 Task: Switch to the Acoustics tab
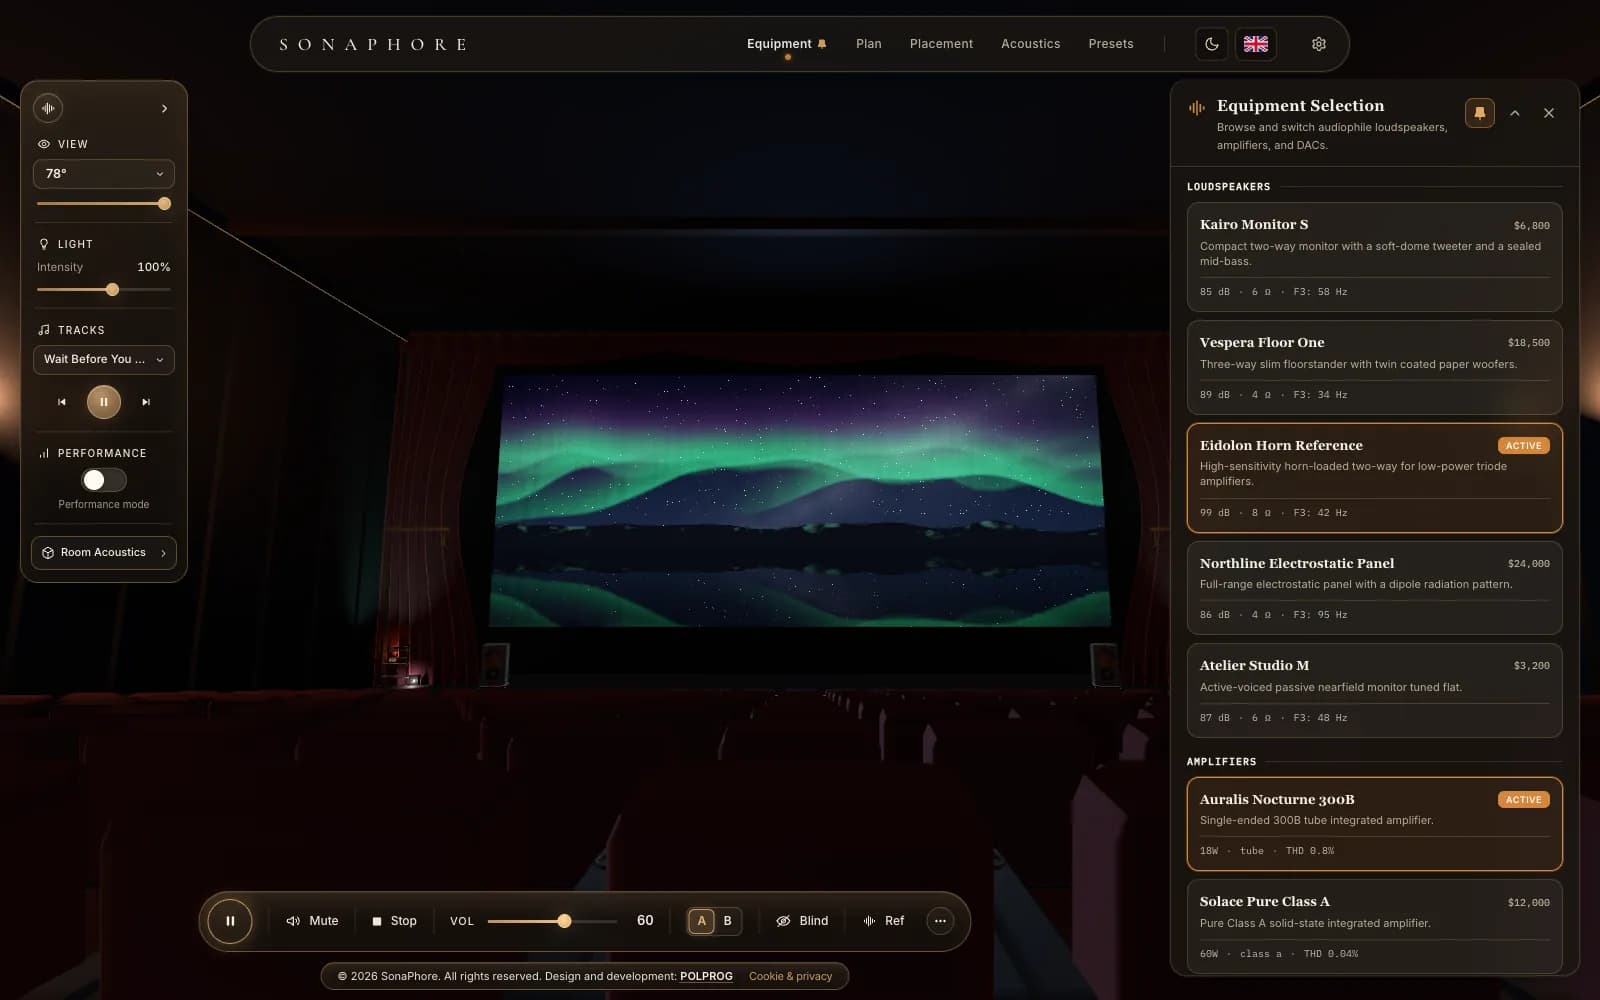point(1030,44)
